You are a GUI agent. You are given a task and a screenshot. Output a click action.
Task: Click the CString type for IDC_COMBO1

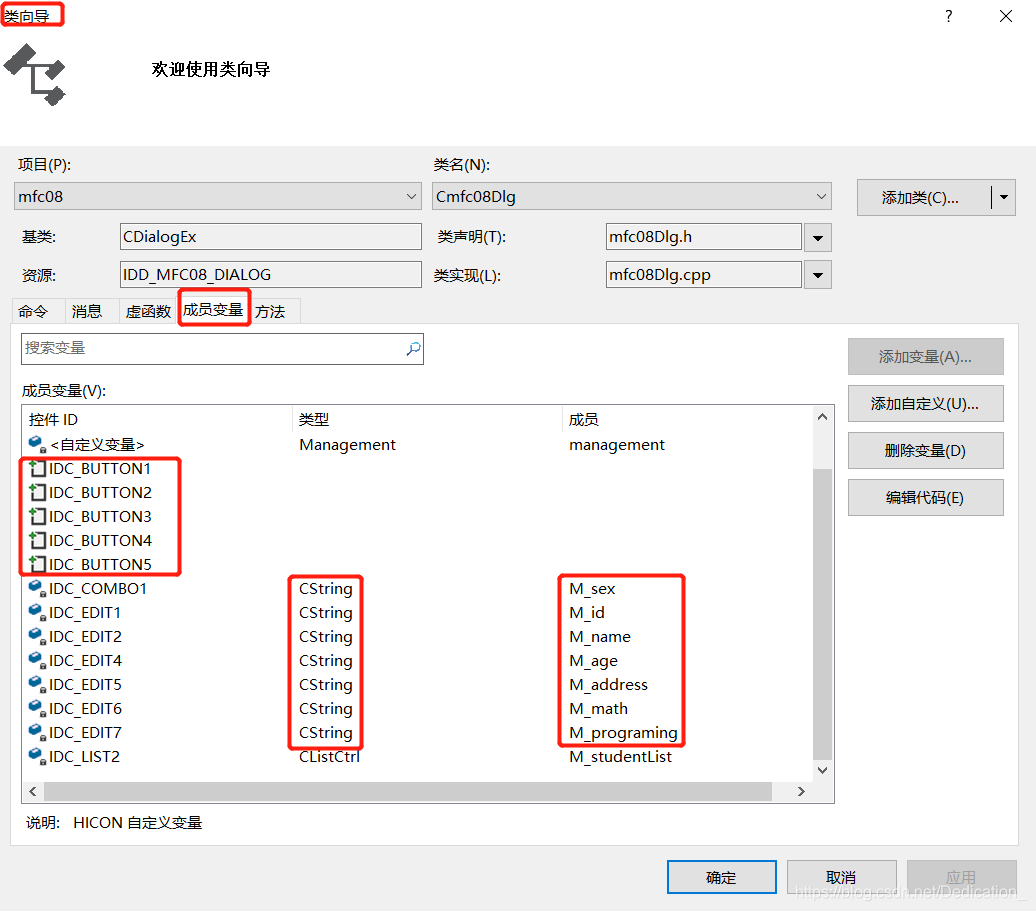(x=326, y=589)
